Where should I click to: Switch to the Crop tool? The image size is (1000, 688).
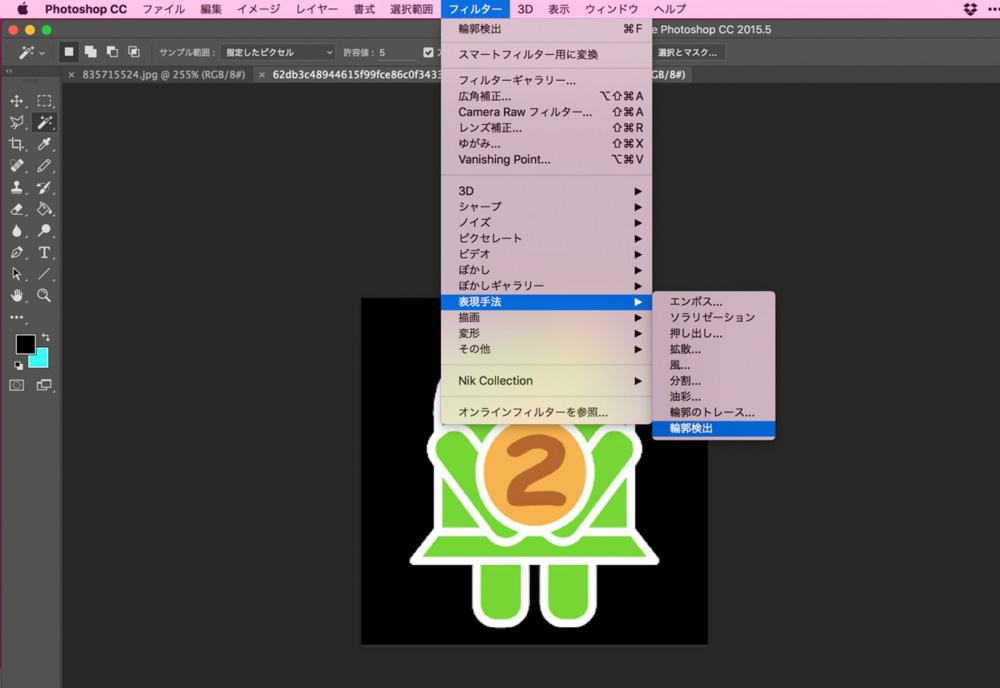[x=16, y=143]
